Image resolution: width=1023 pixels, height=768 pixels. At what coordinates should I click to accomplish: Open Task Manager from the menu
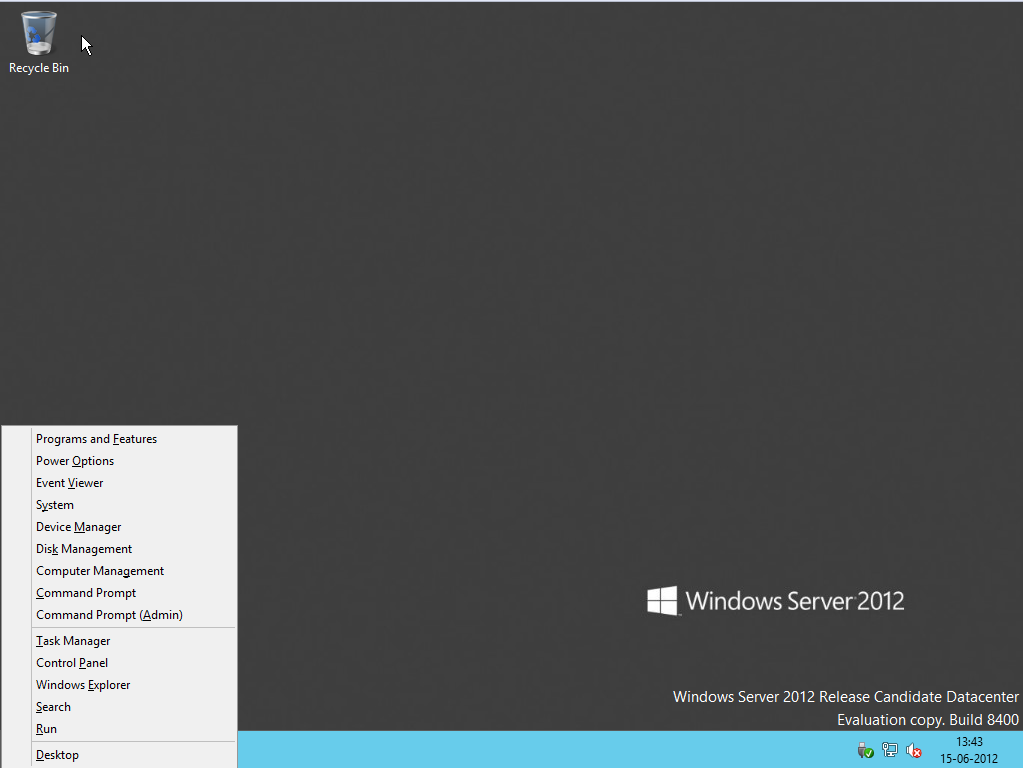coord(73,641)
